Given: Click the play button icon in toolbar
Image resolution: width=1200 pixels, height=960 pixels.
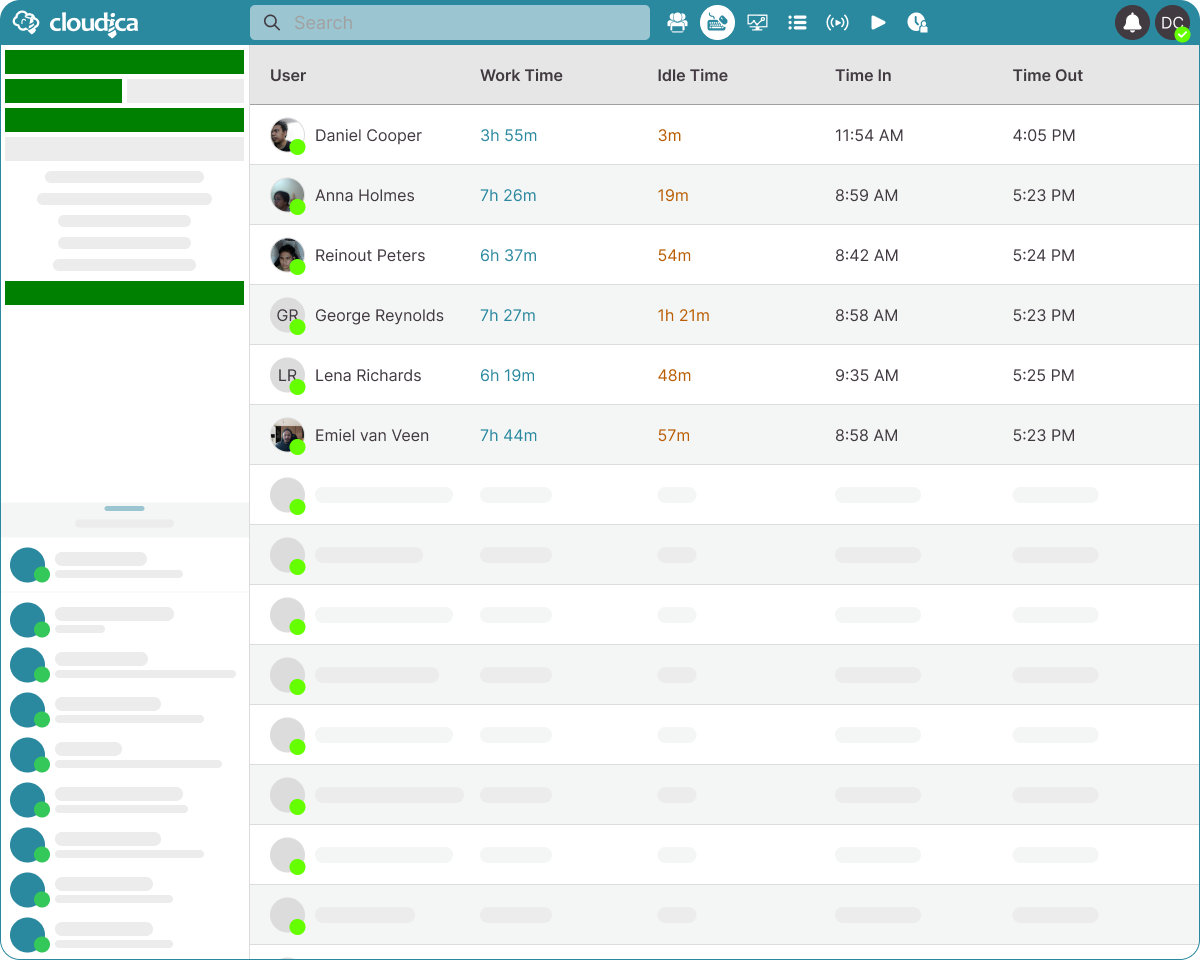Looking at the screenshot, I should tap(878, 22).
